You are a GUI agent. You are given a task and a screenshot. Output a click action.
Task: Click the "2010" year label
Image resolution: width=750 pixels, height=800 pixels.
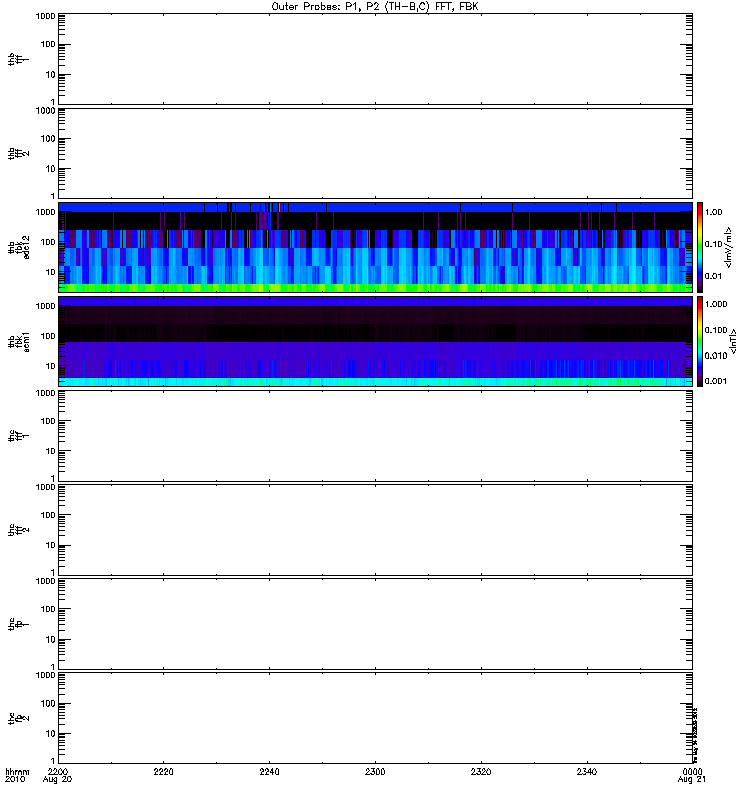coord(15,780)
